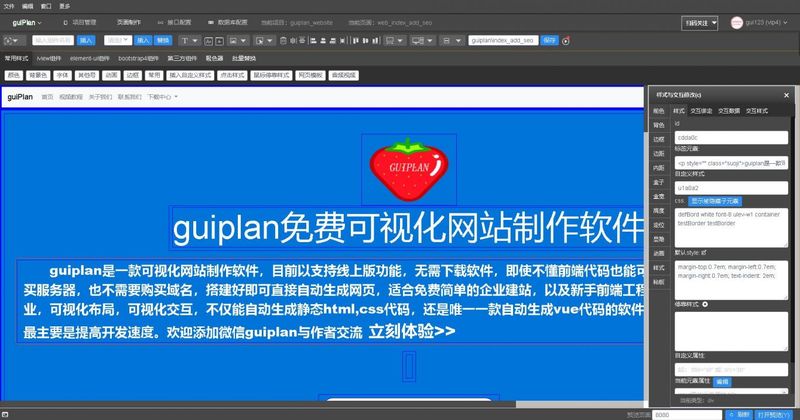
Task: Open the gui123 (vip4) user menu
Action: point(766,22)
